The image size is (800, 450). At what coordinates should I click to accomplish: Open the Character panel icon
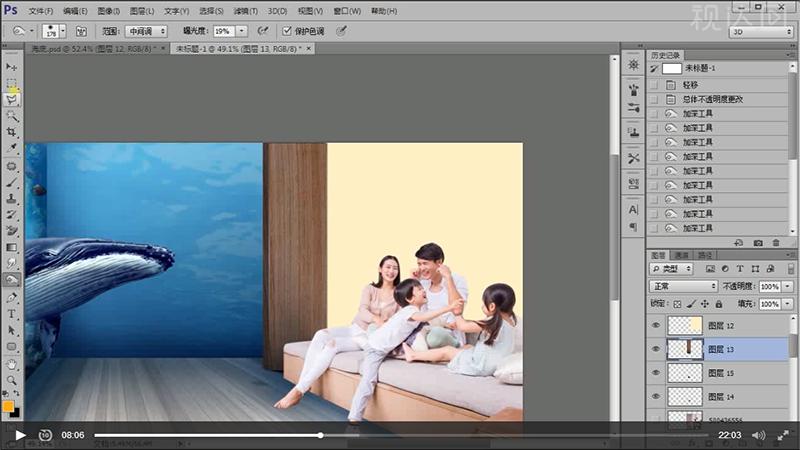[x=633, y=209]
